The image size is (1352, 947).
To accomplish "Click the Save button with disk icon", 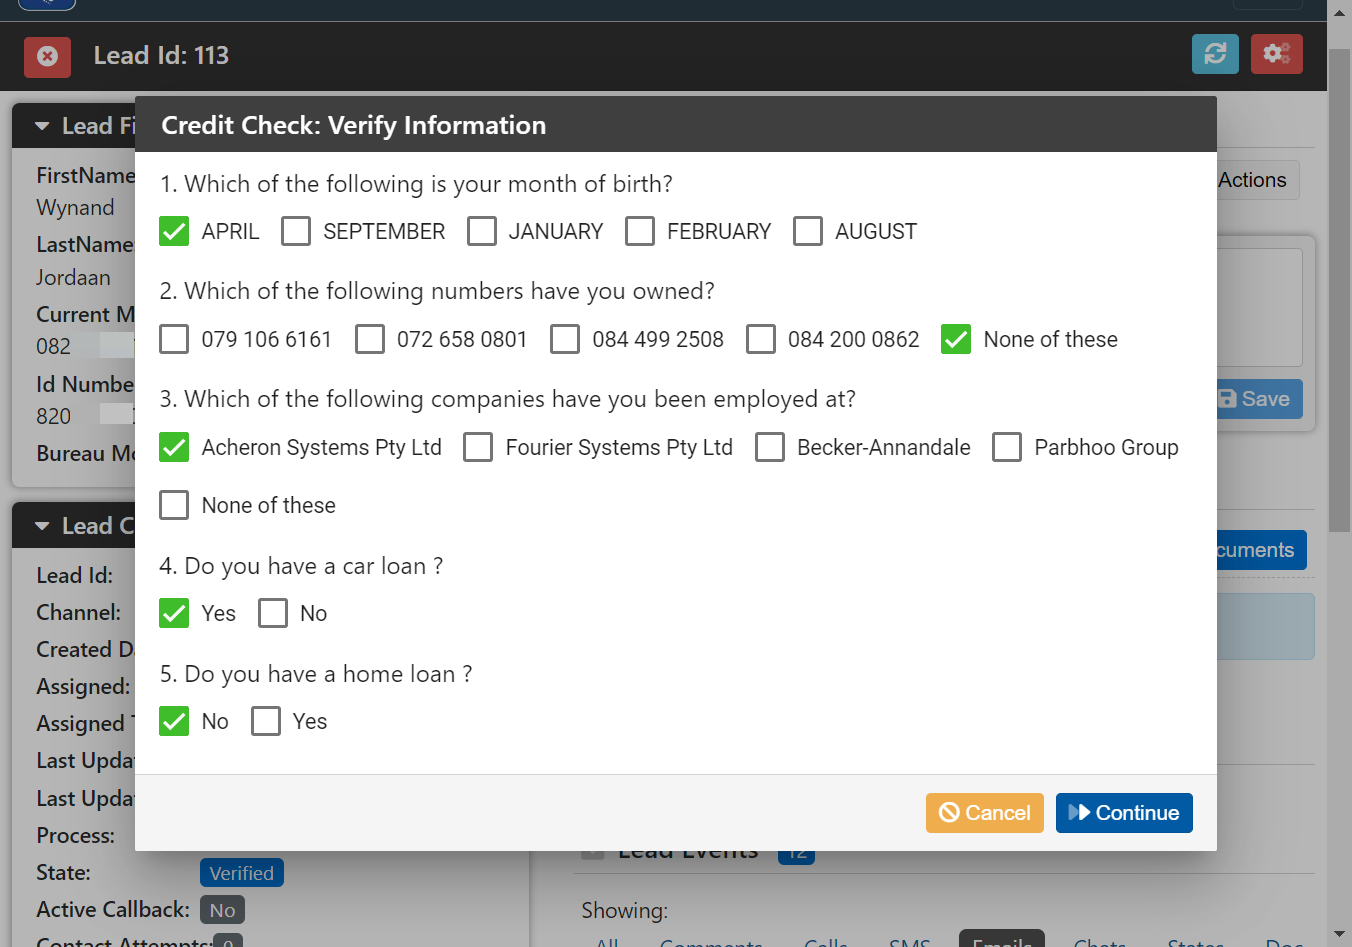I will (x=1258, y=399).
